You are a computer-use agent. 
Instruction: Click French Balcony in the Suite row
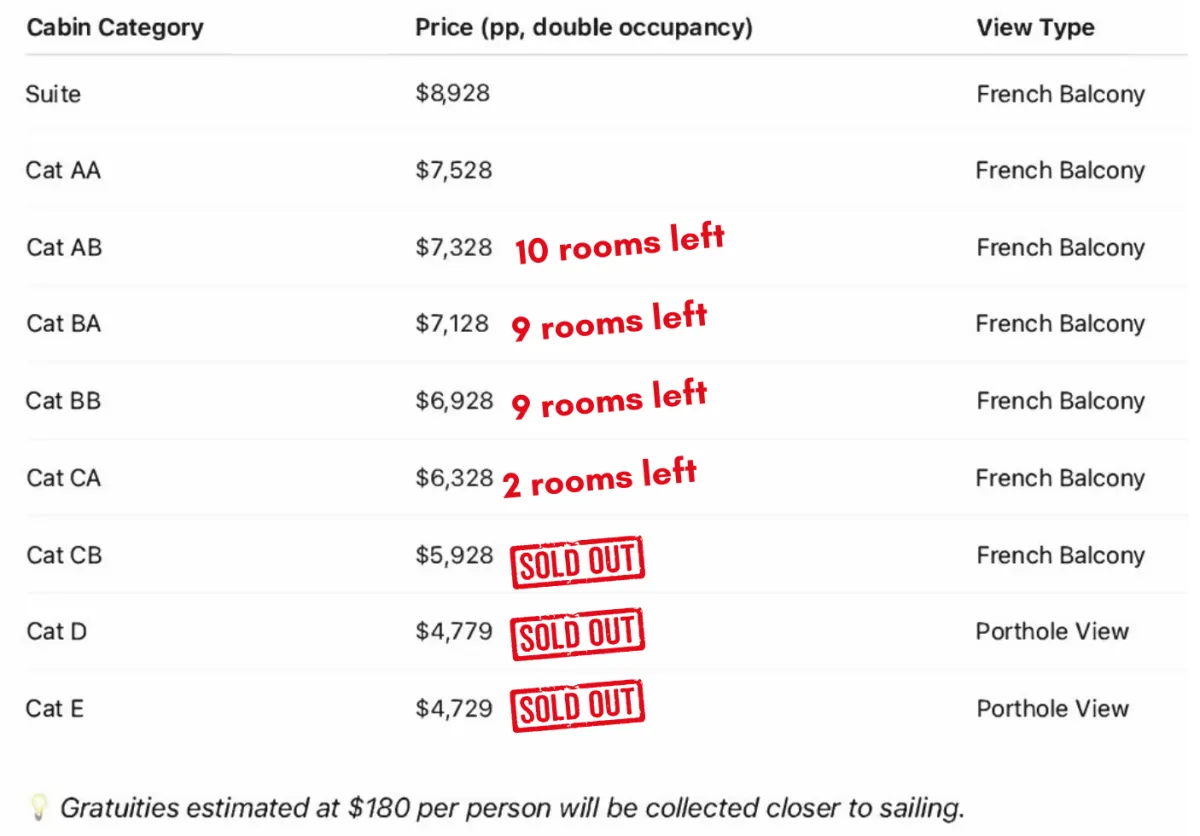click(x=1060, y=94)
